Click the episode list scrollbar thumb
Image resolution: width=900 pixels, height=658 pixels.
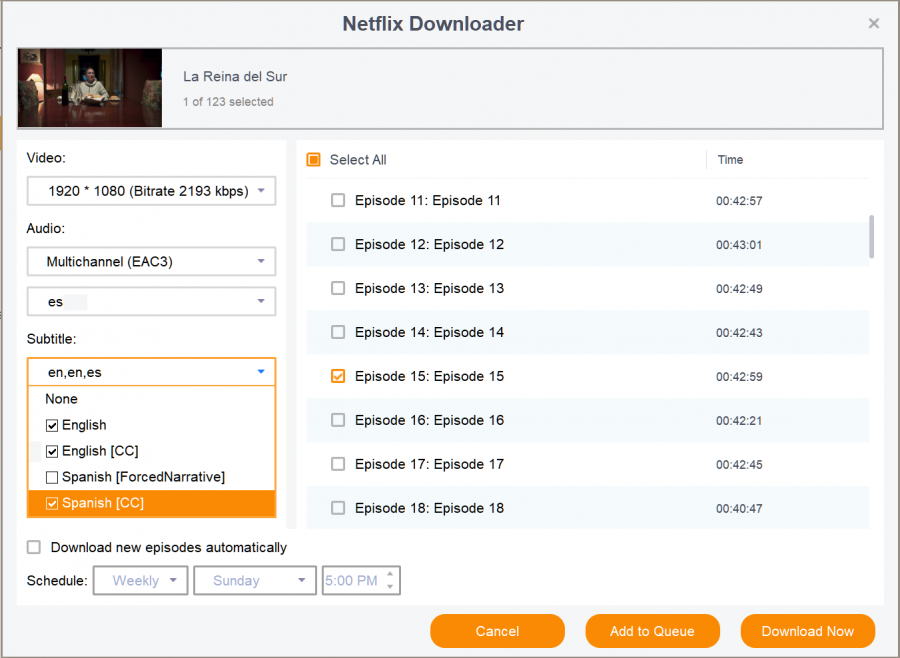coord(872,237)
